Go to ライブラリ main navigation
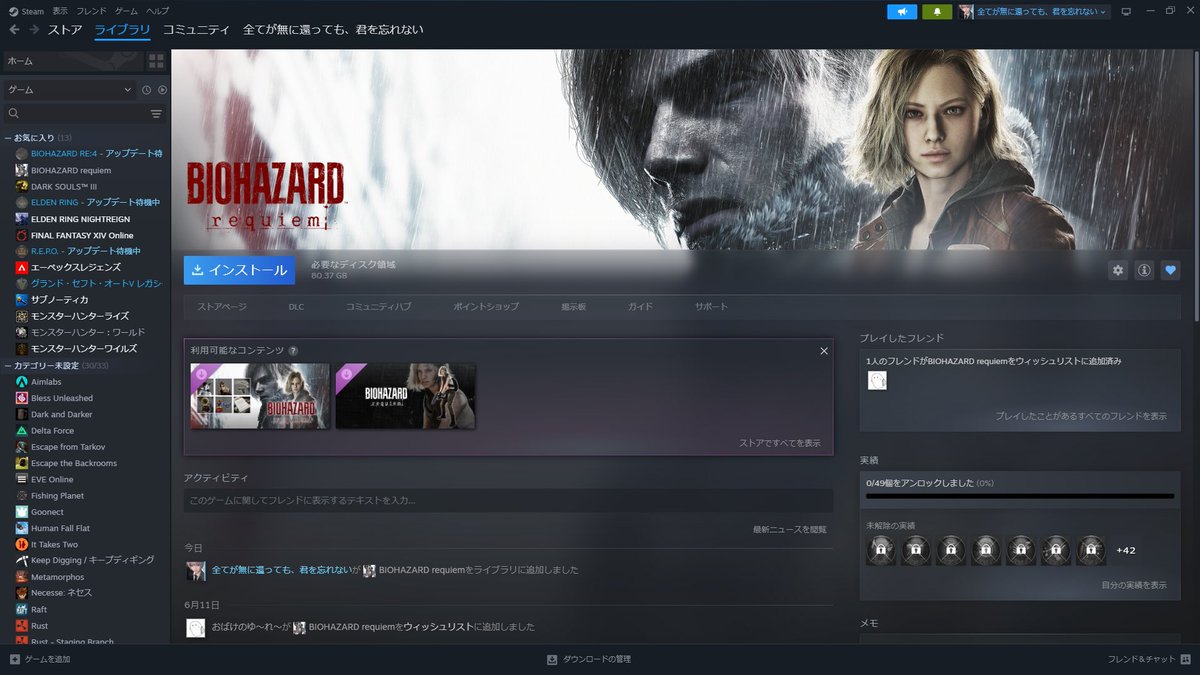The width and height of the screenshot is (1200, 675). [x=122, y=30]
